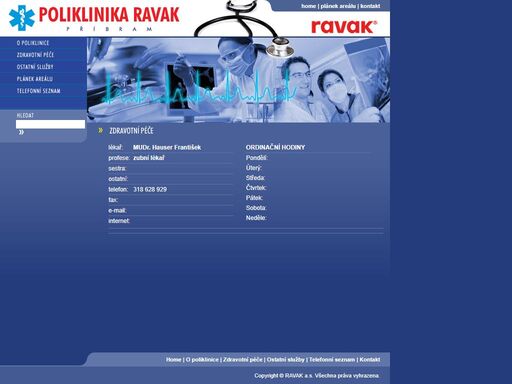This screenshot has width=512, height=384.
Task: Click footer Zdravotní péče link
Action: (243, 360)
